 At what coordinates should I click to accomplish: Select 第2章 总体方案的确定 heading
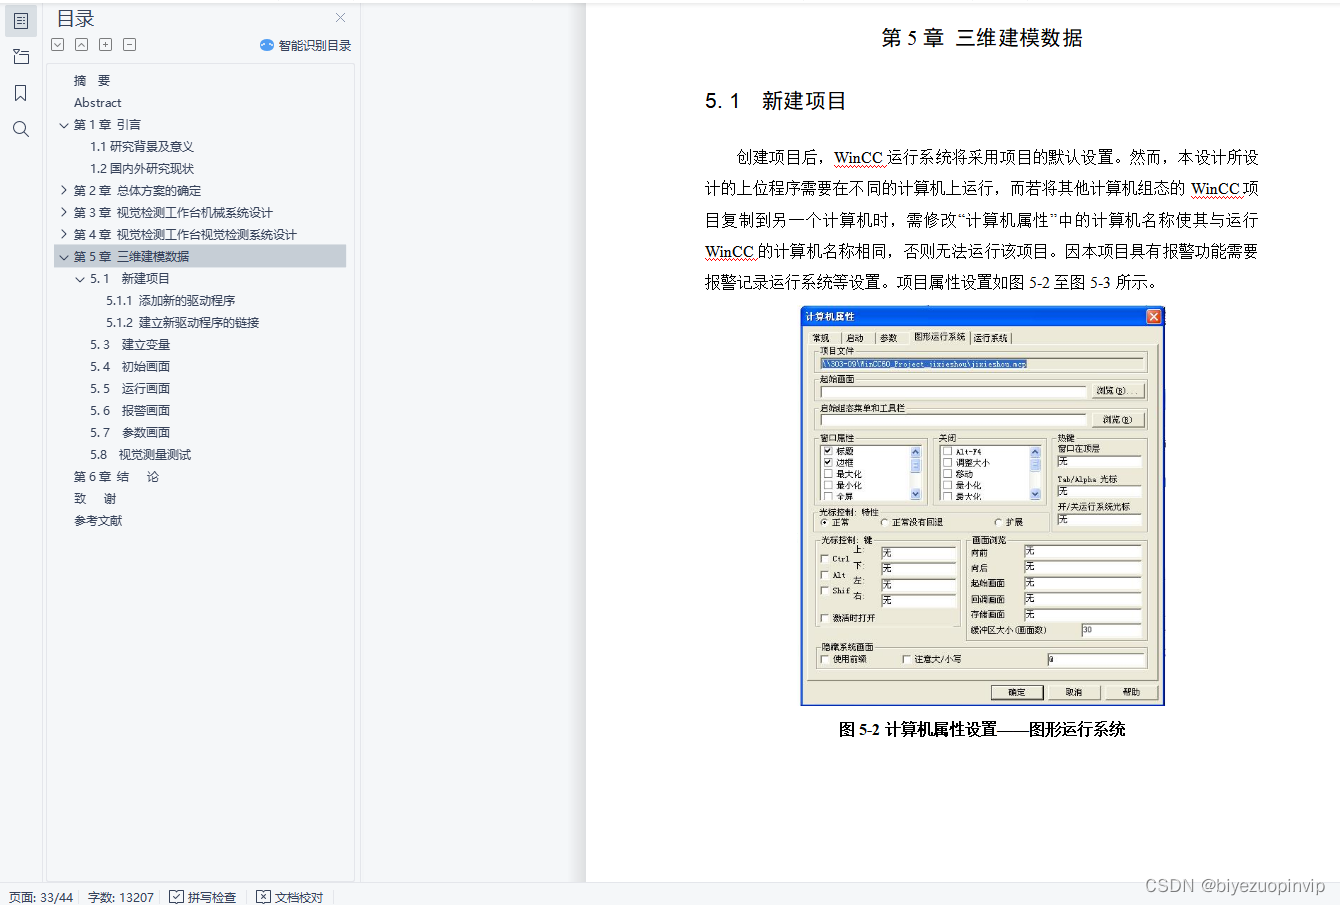click(x=137, y=191)
